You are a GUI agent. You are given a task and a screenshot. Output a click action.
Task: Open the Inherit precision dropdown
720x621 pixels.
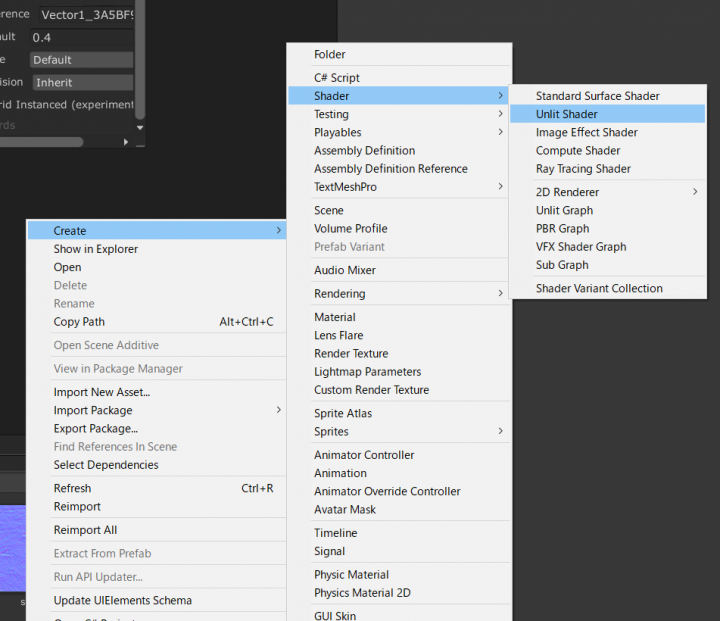tap(80, 82)
